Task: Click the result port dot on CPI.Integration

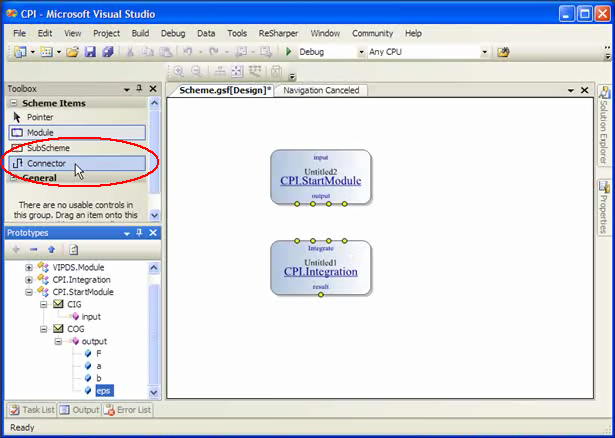Action: pyautogui.click(x=321, y=295)
